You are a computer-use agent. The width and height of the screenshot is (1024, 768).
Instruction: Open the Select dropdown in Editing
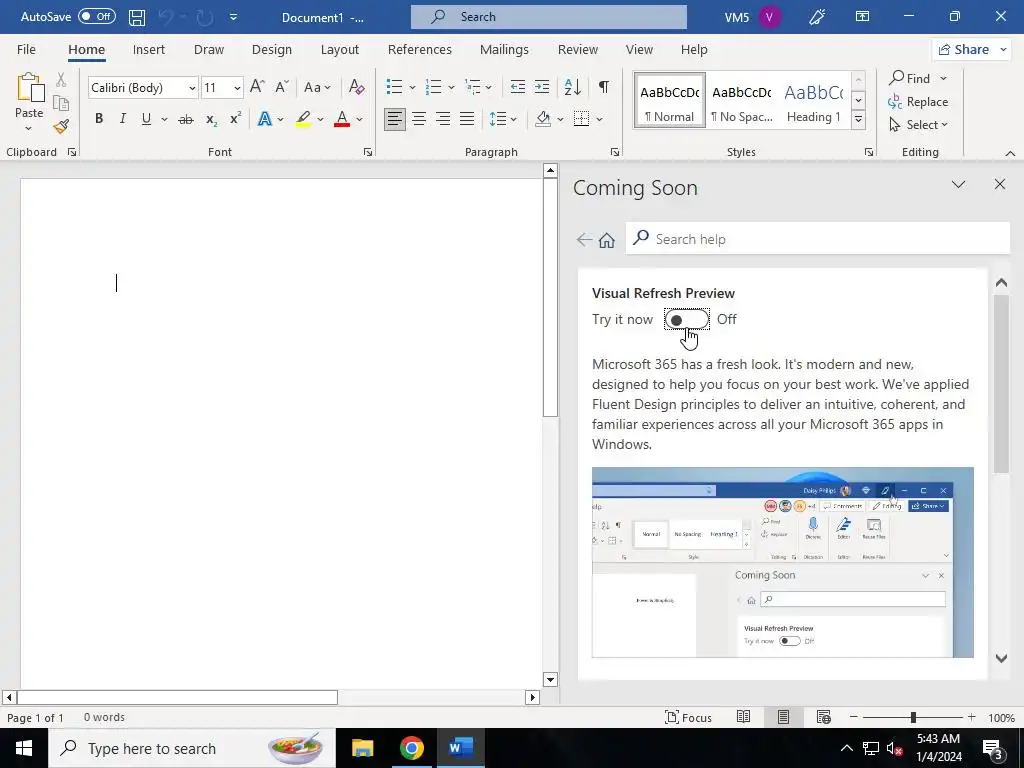coord(918,125)
